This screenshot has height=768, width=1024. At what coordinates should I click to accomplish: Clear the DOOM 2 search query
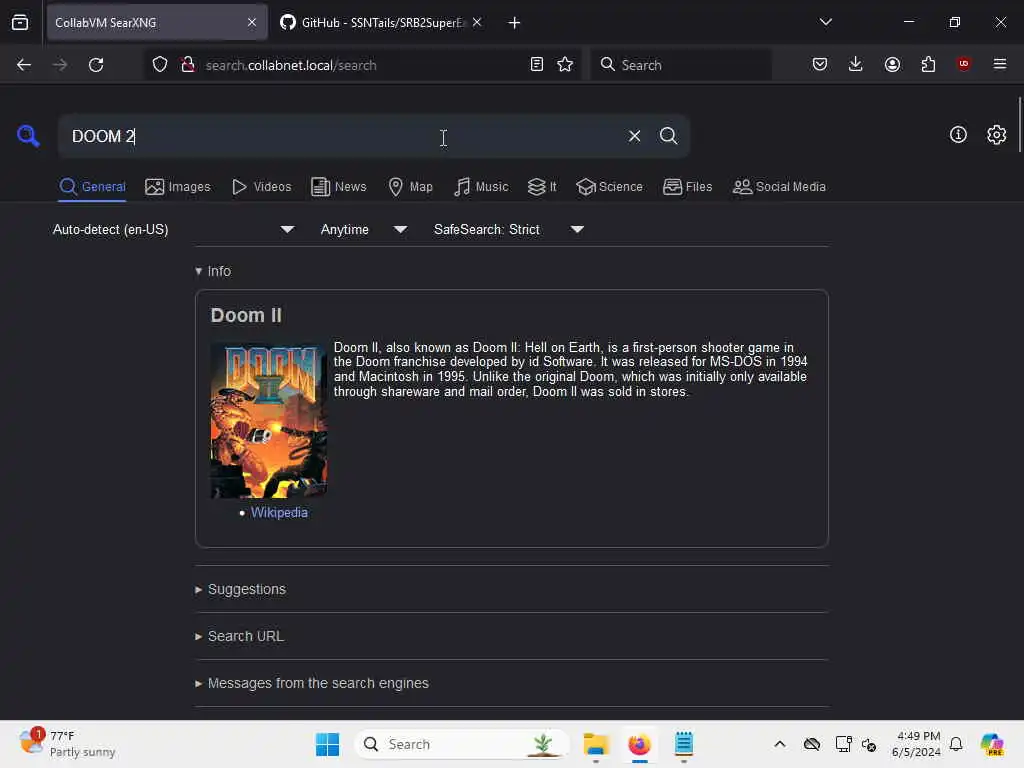[634, 136]
